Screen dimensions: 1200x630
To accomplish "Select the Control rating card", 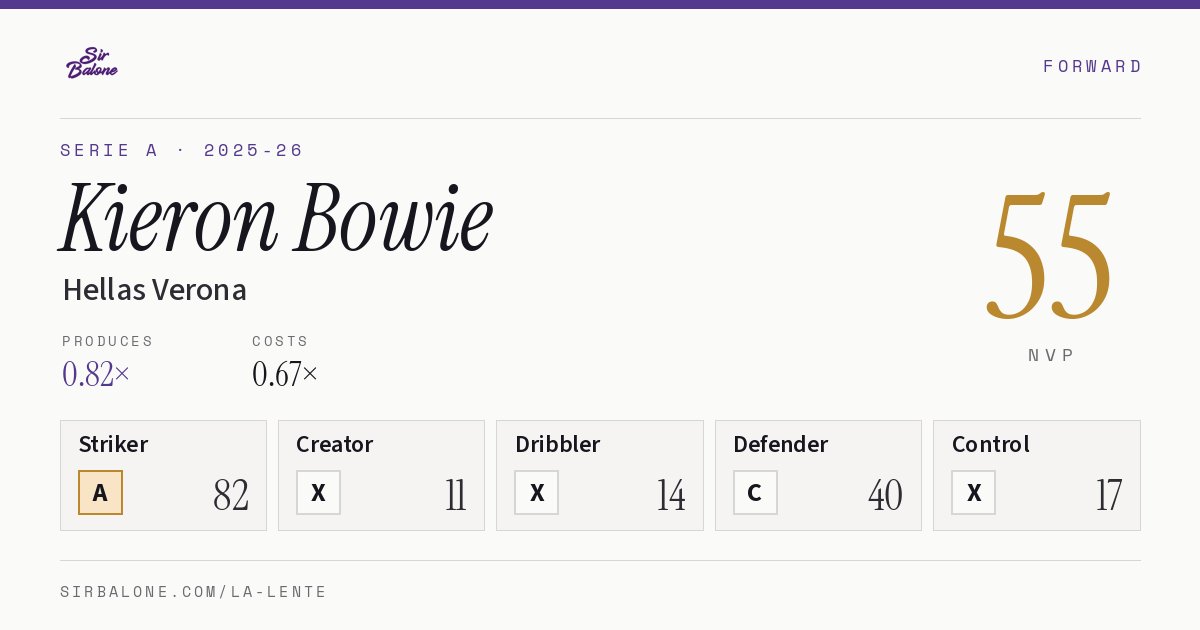I will (x=1037, y=475).
